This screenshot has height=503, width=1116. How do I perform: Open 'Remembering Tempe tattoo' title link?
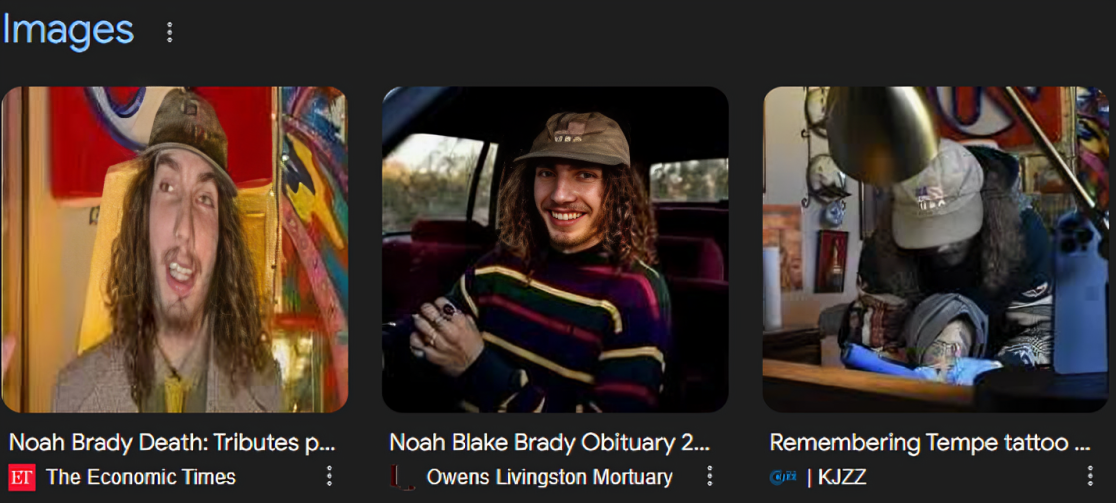coord(930,443)
